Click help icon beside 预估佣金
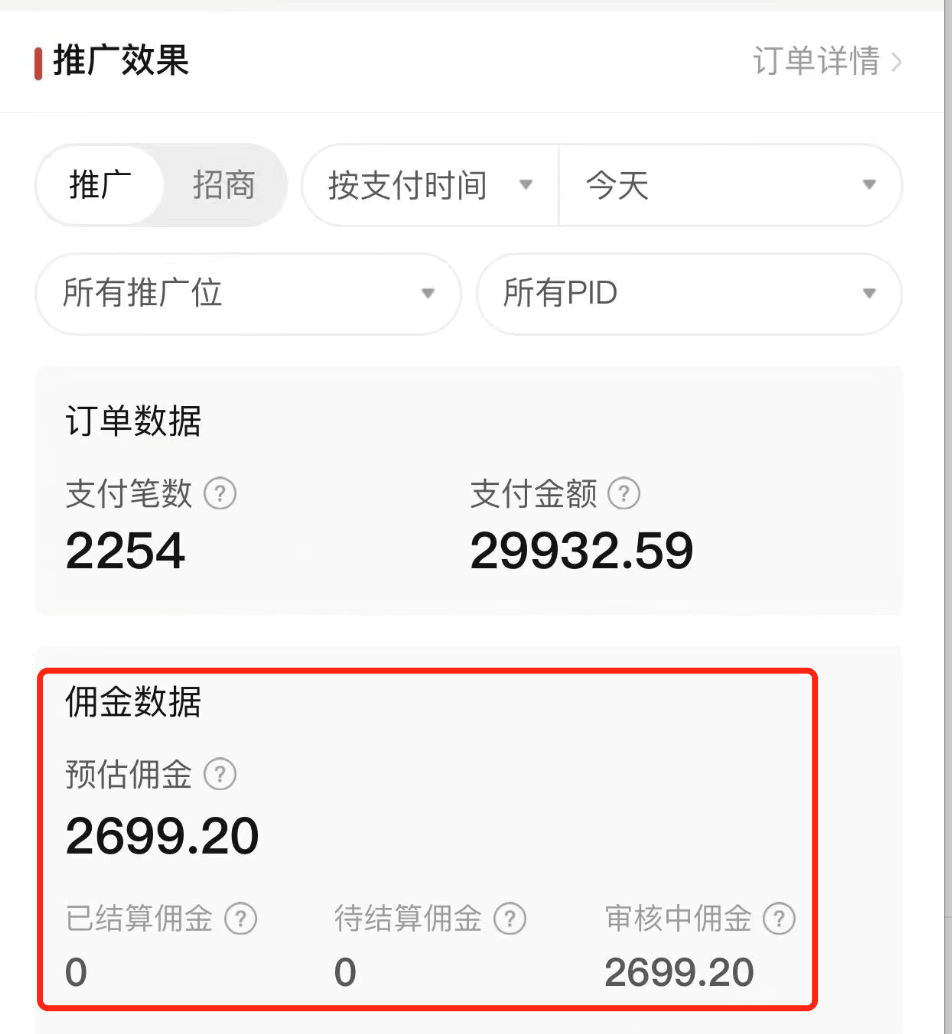The image size is (952, 1034). pyautogui.click(x=220, y=774)
